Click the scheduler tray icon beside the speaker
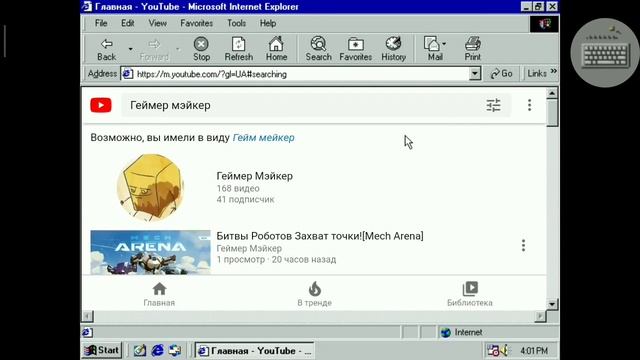Viewport: 640px width, 360px height. coord(493,350)
